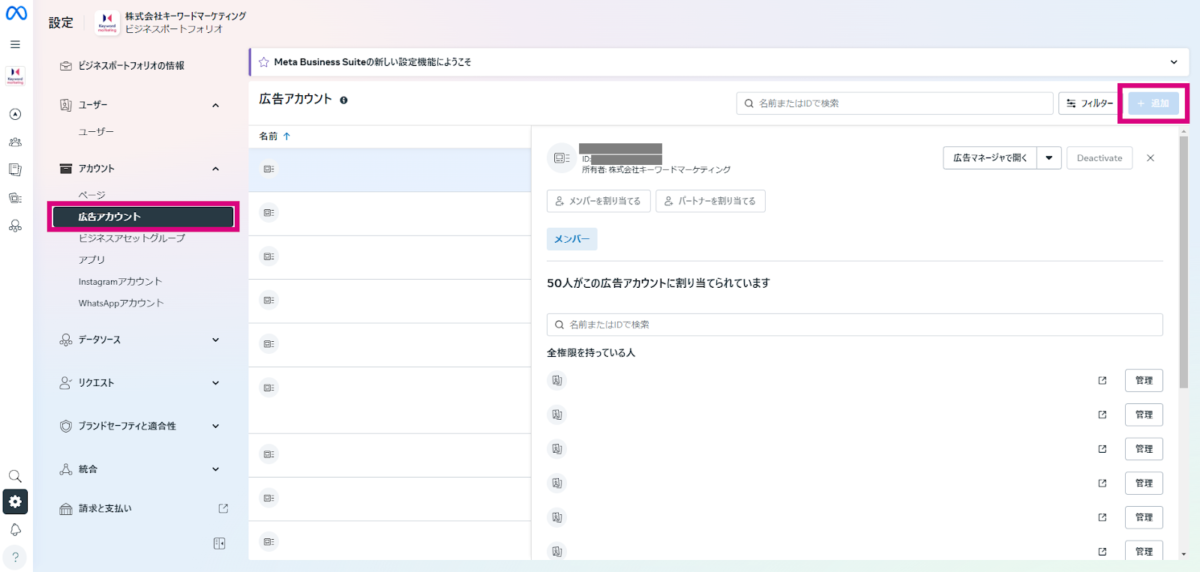Expand the Meta Business Suite welcome banner
The image size is (1200, 572).
click(1174, 62)
